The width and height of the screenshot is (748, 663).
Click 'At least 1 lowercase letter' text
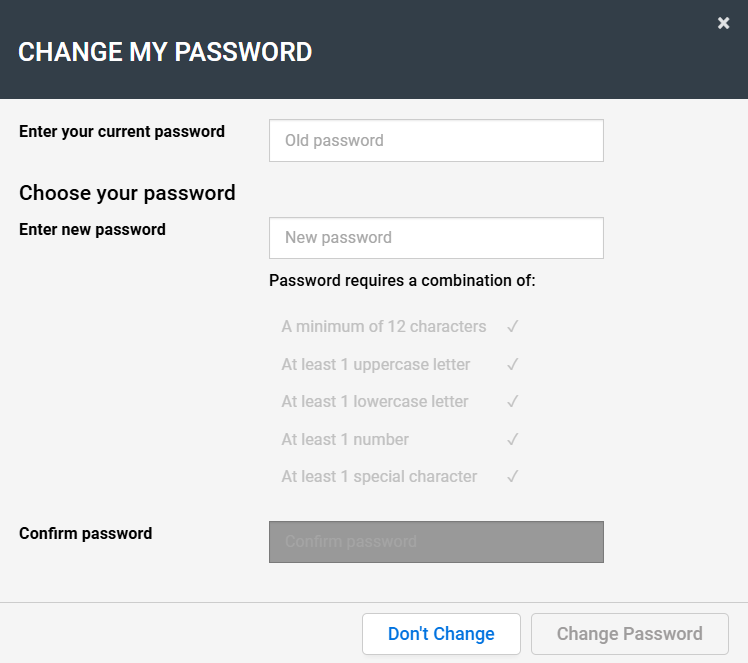[x=375, y=402]
